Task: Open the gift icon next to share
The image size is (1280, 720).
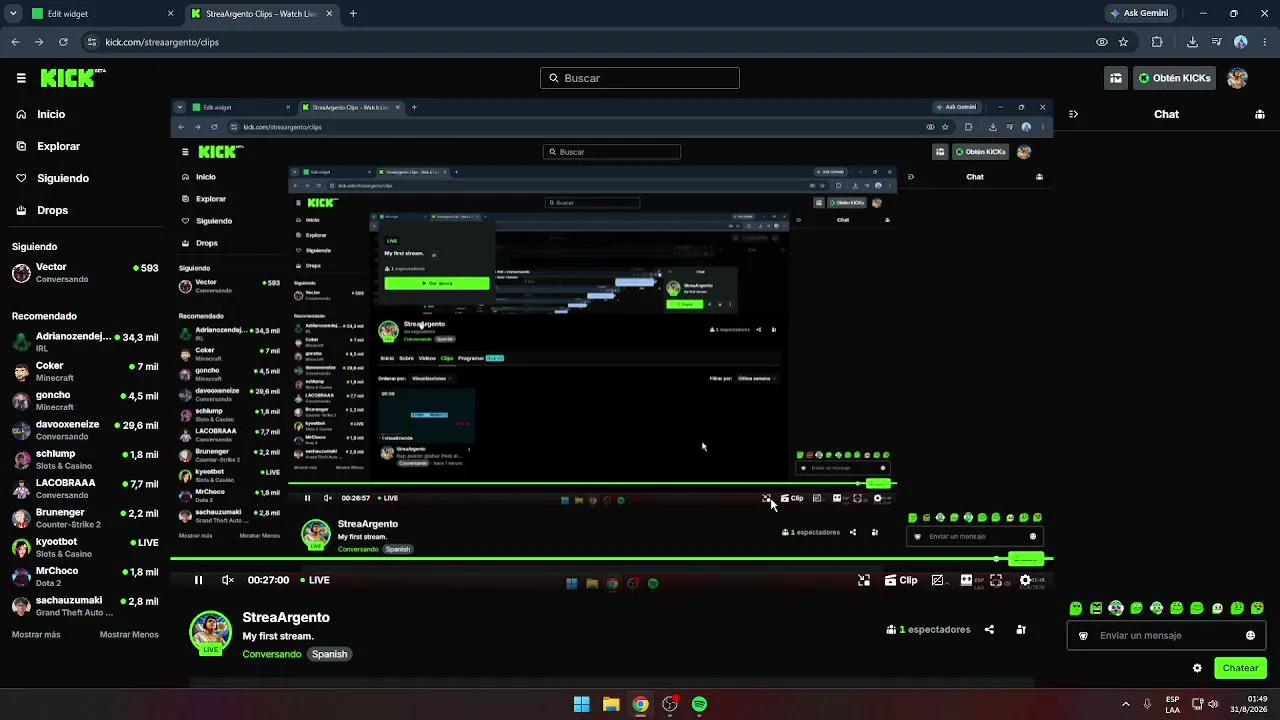Action: pos(1021,630)
